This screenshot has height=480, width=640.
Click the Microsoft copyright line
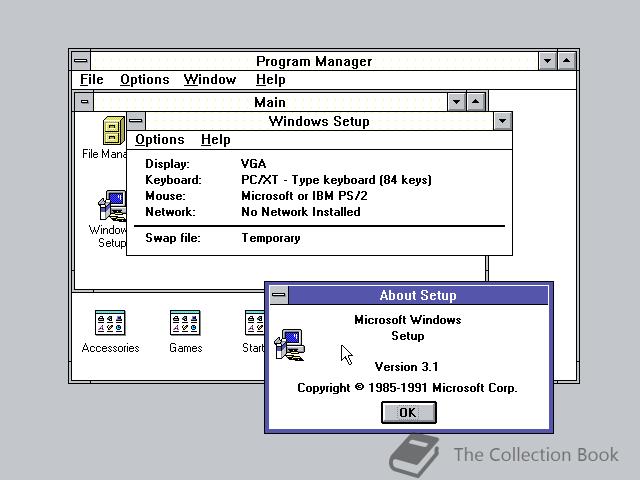point(407,388)
